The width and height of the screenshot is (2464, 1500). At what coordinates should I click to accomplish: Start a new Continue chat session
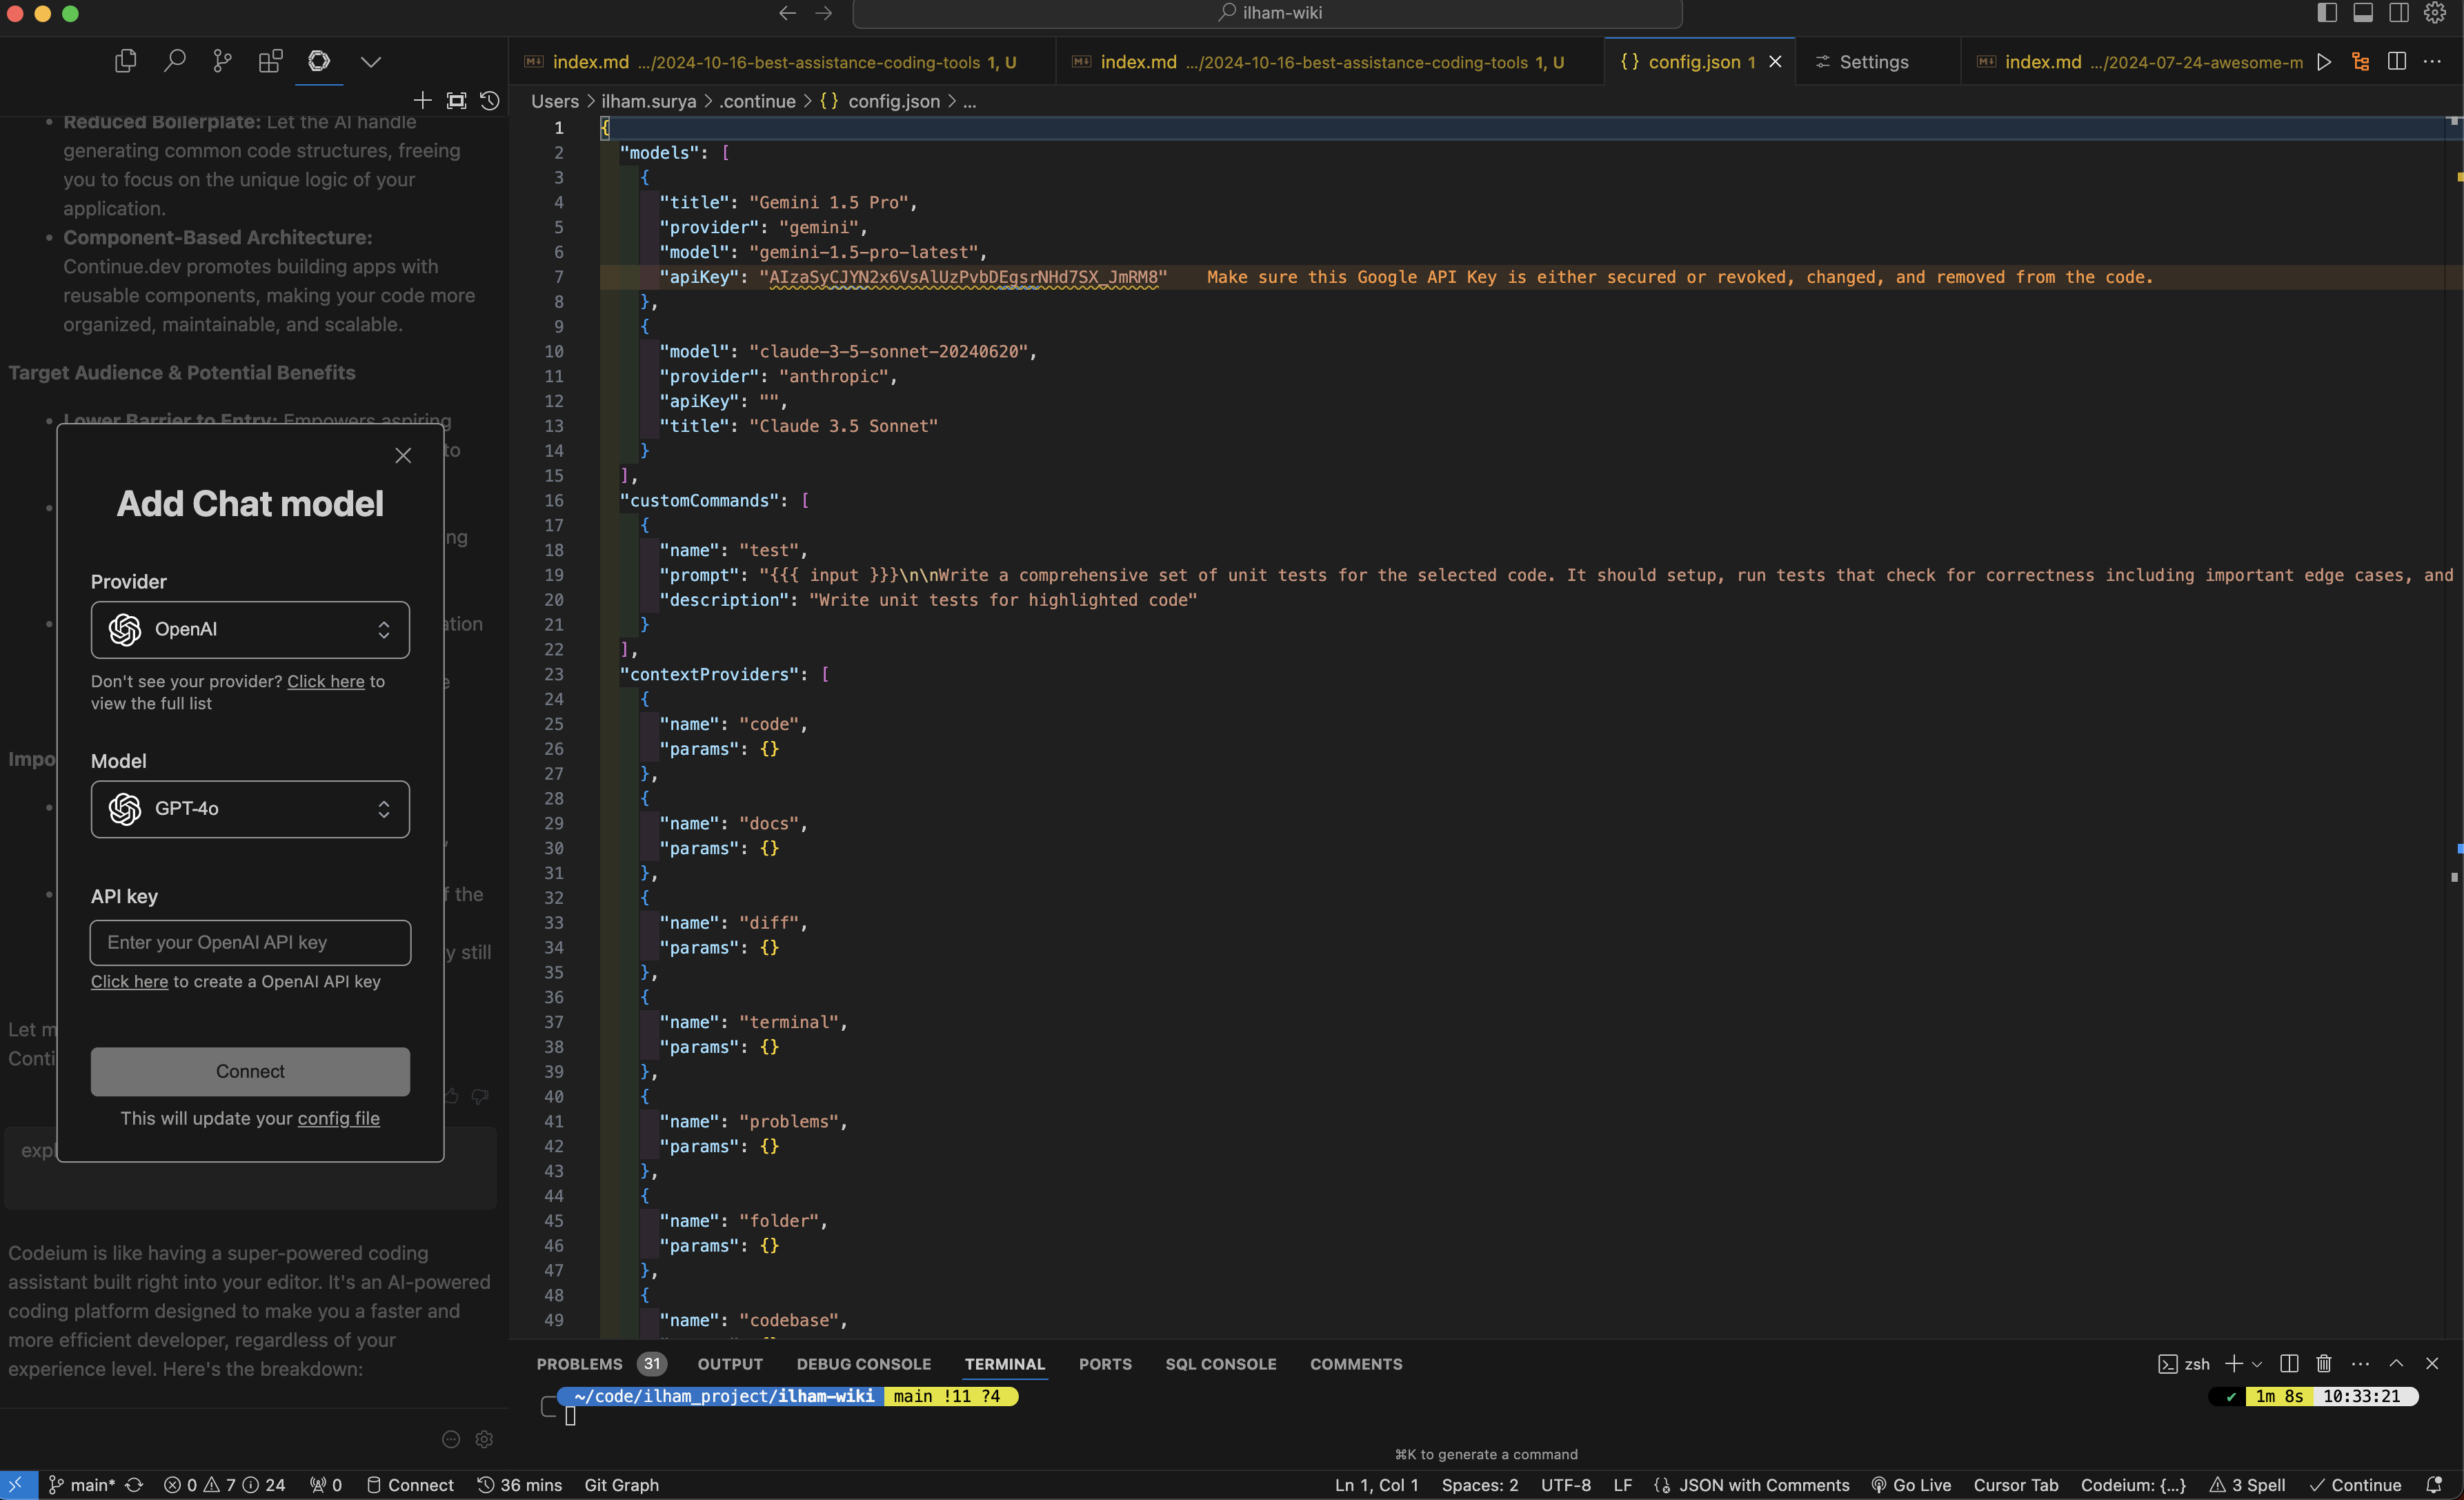422,101
